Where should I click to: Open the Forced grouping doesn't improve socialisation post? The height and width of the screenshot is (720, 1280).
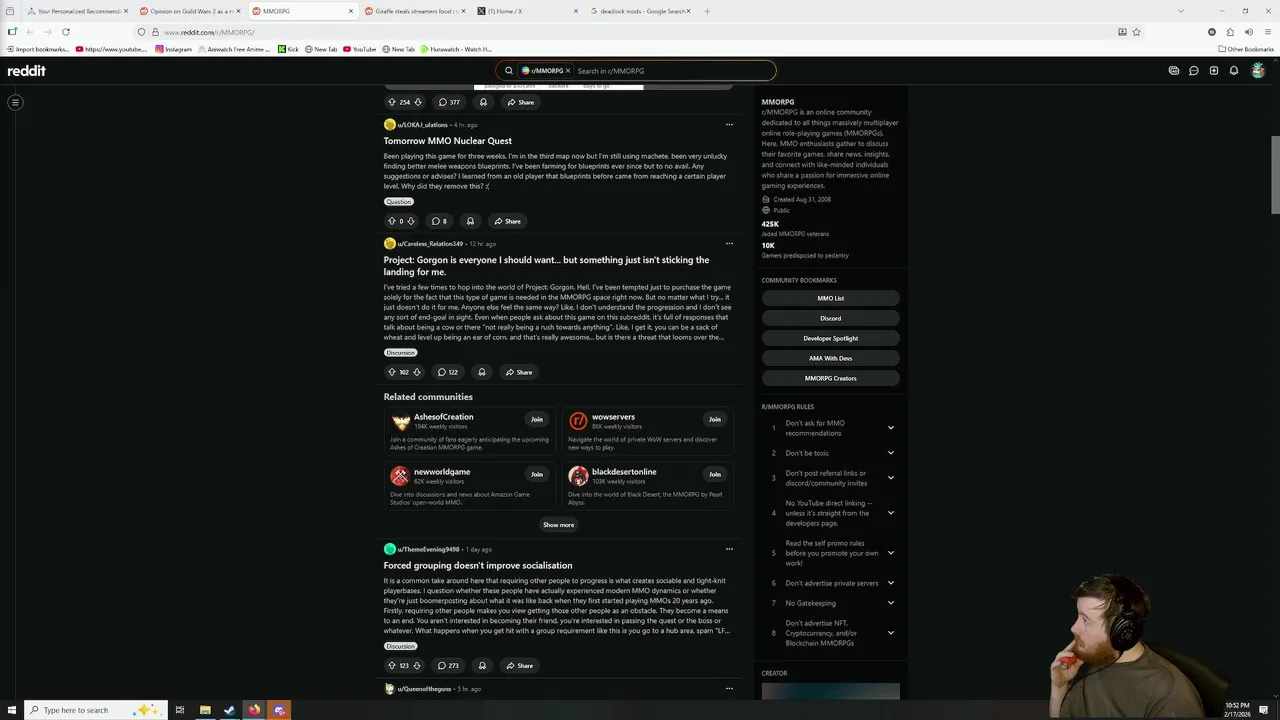tap(478, 566)
